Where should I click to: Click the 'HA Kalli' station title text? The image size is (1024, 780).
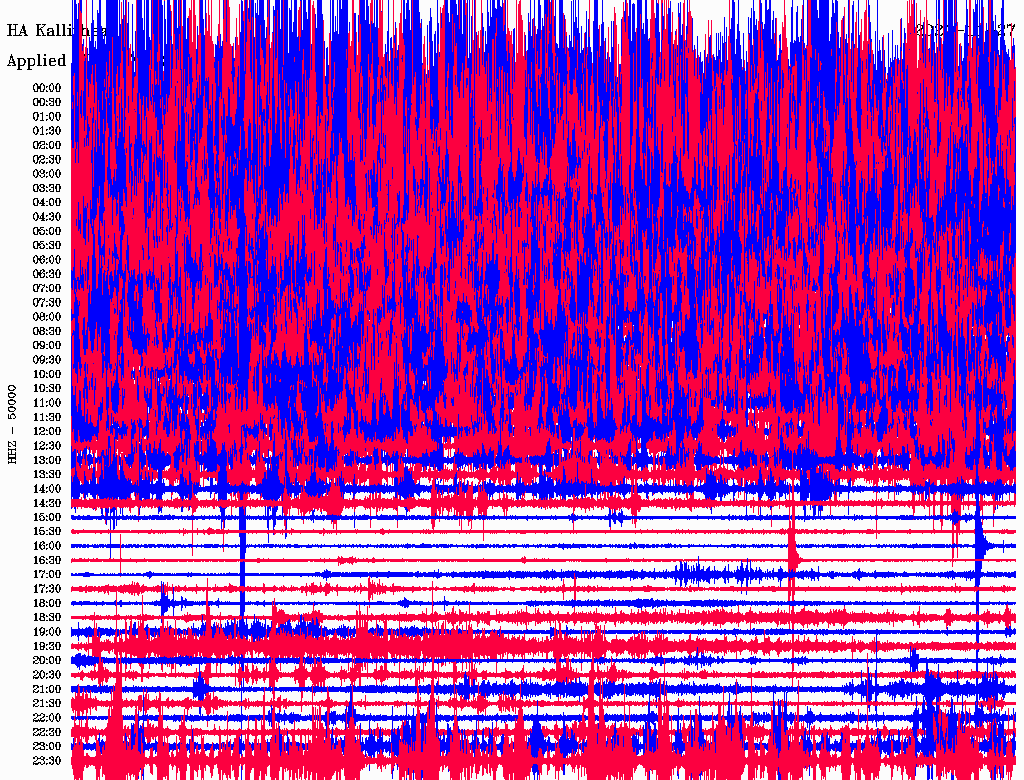pos(39,31)
